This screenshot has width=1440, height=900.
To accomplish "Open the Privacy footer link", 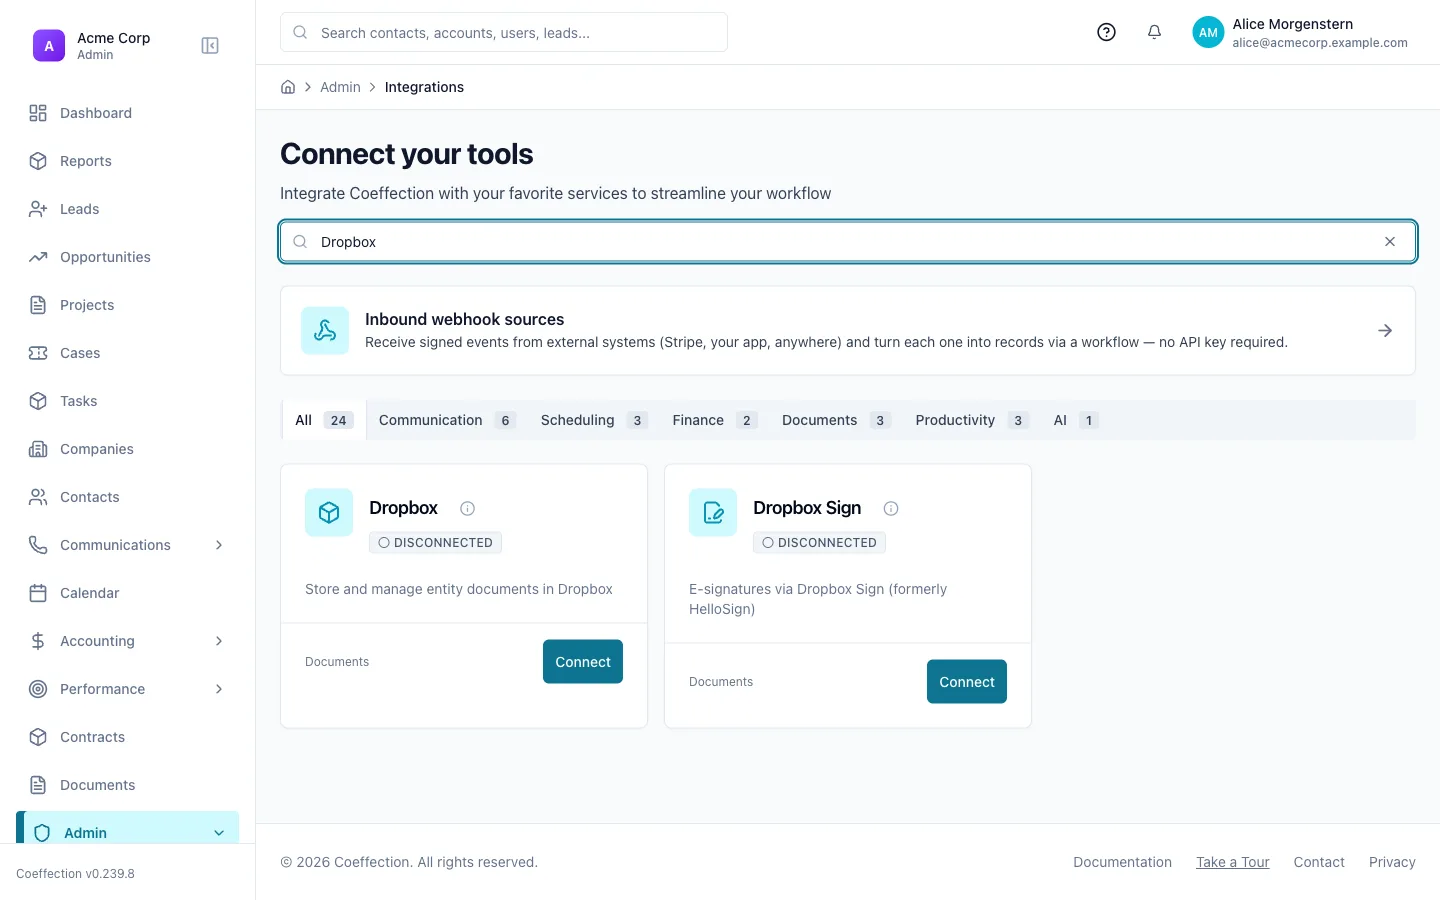I will (1392, 862).
